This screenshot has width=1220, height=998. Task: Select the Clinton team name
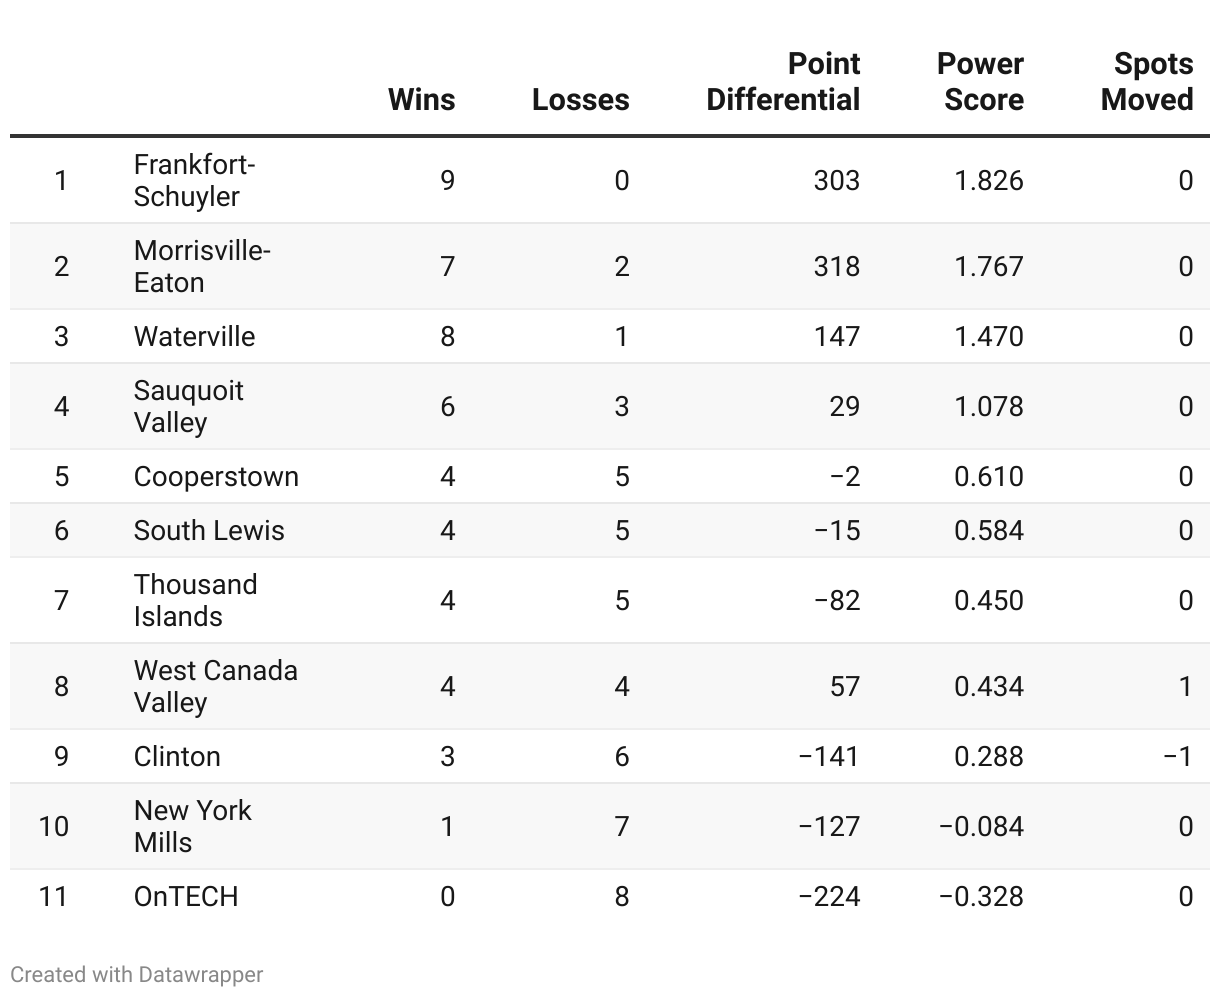pos(177,756)
